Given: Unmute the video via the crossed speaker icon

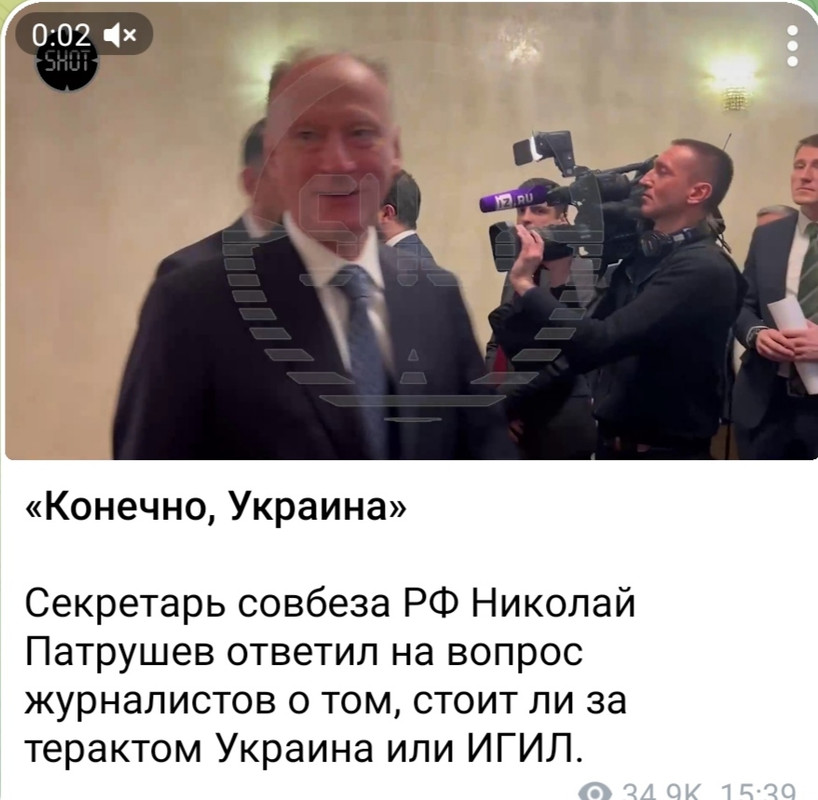Looking at the screenshot, I should tap(121, 35).
